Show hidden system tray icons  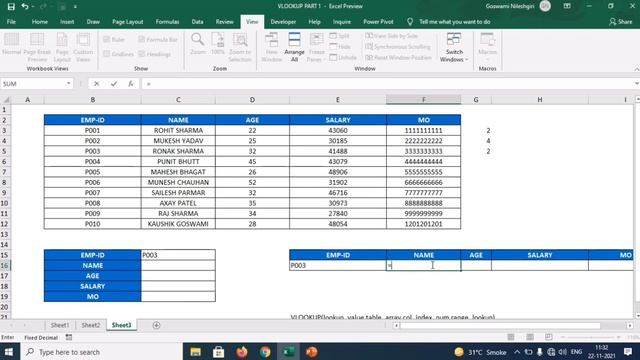pos(517,352)
